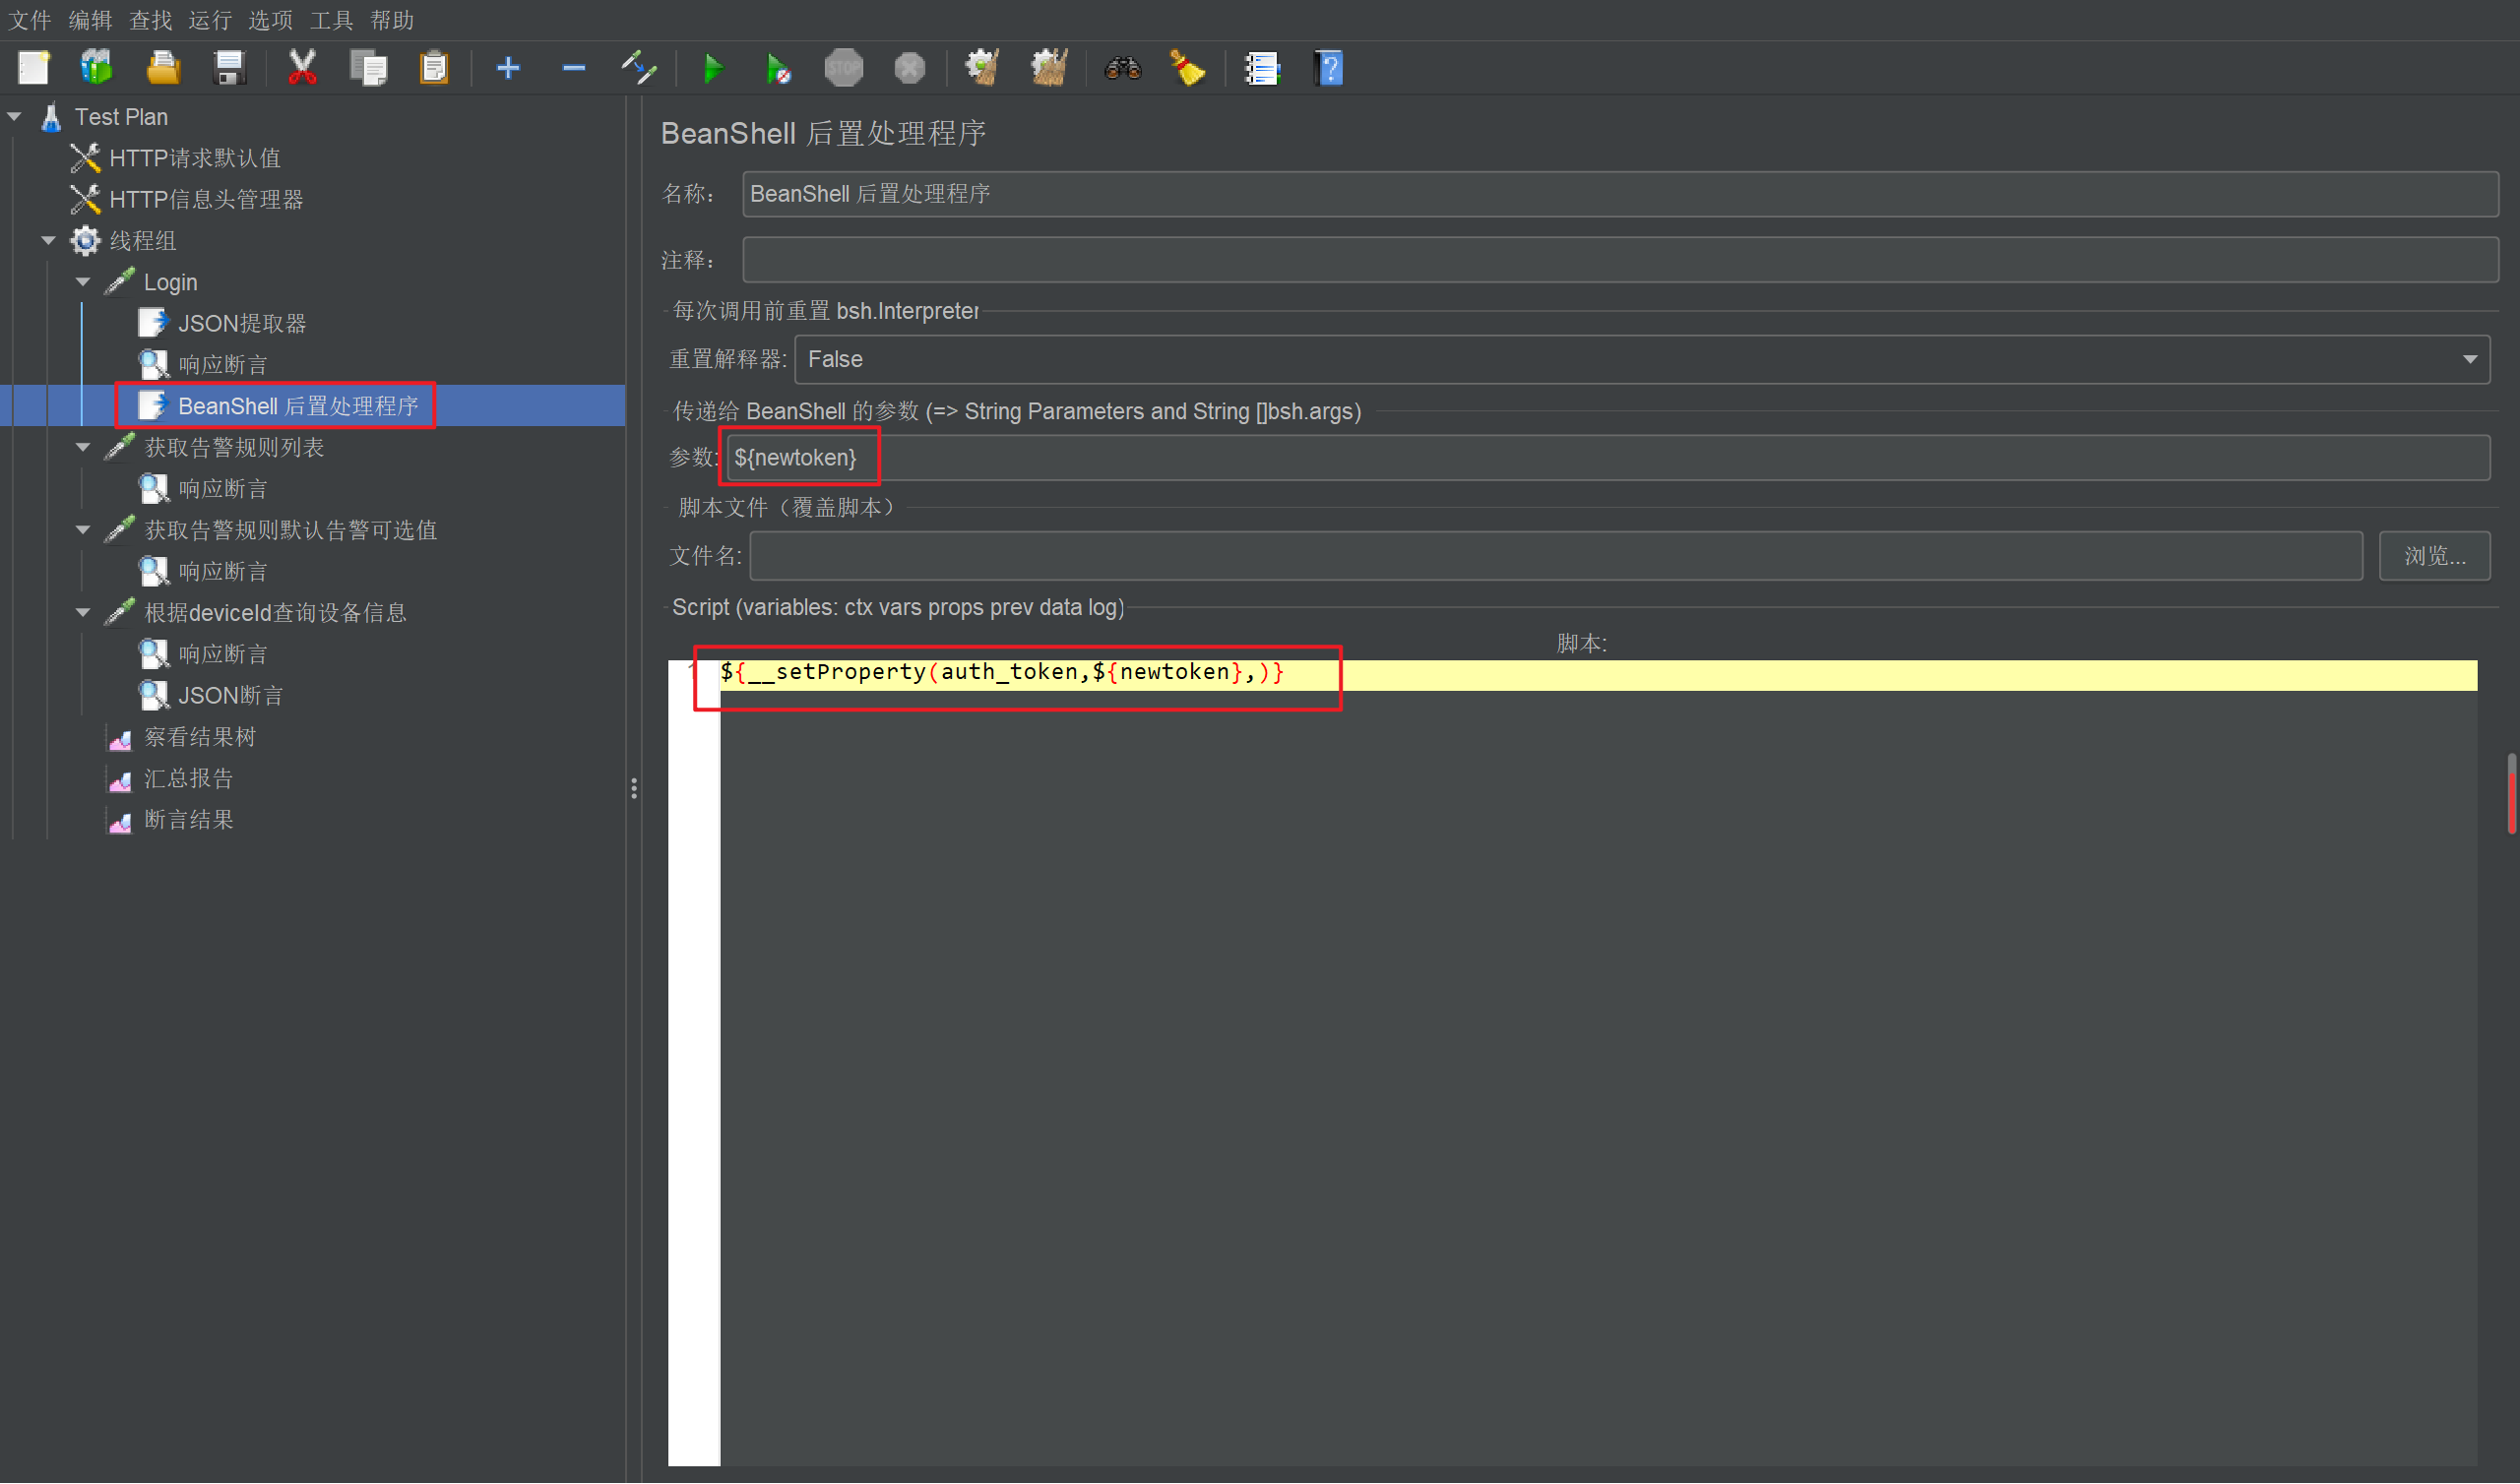Click the 文件名 input field
This screenshot has width=2520, height=1484.
pyautogui.click(x=1556, y=556)
